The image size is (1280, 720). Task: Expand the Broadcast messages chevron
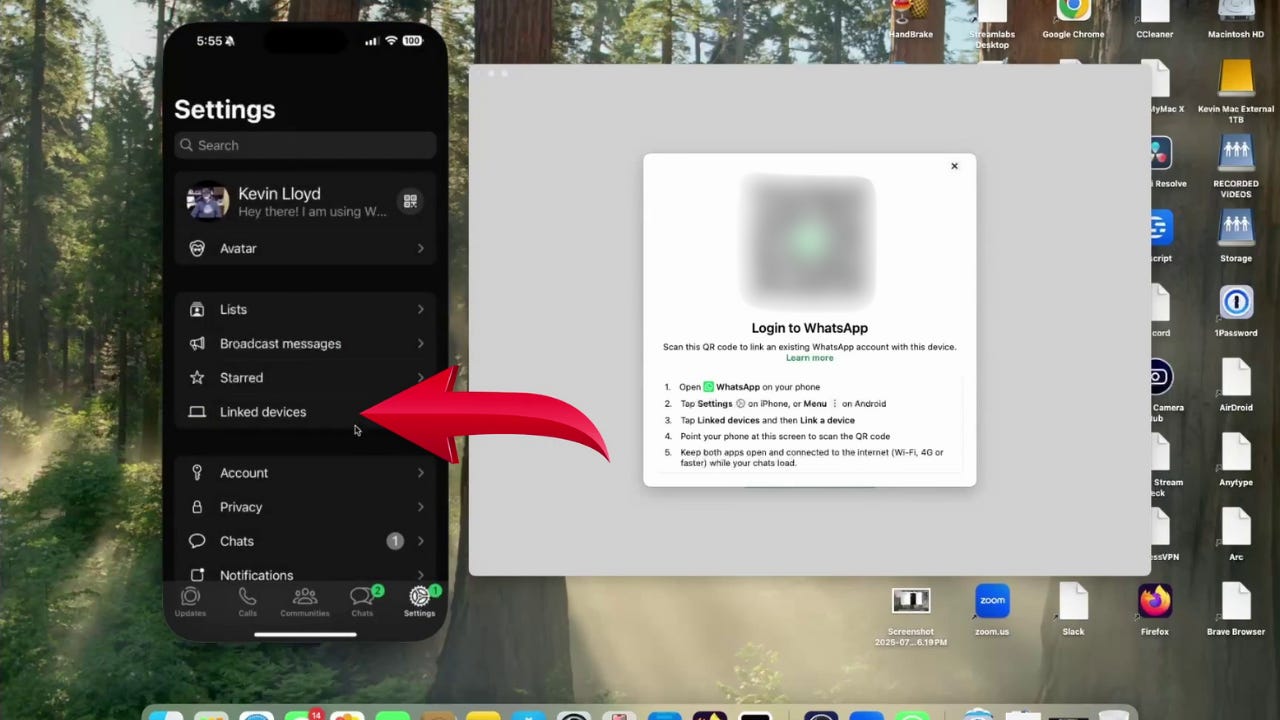point(420,343)
